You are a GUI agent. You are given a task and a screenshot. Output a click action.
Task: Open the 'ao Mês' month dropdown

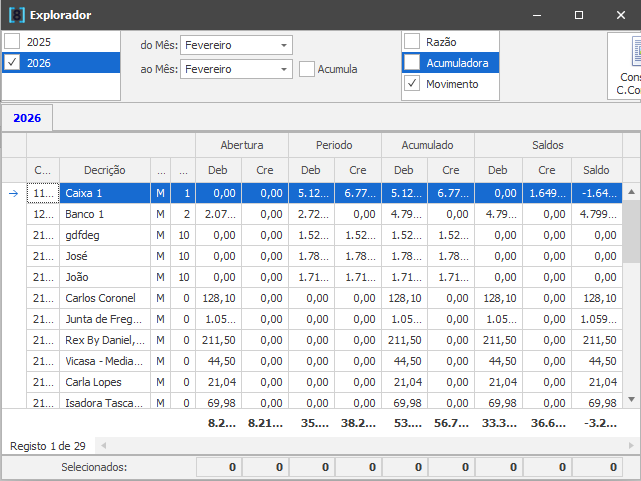[x=284, y=69]
